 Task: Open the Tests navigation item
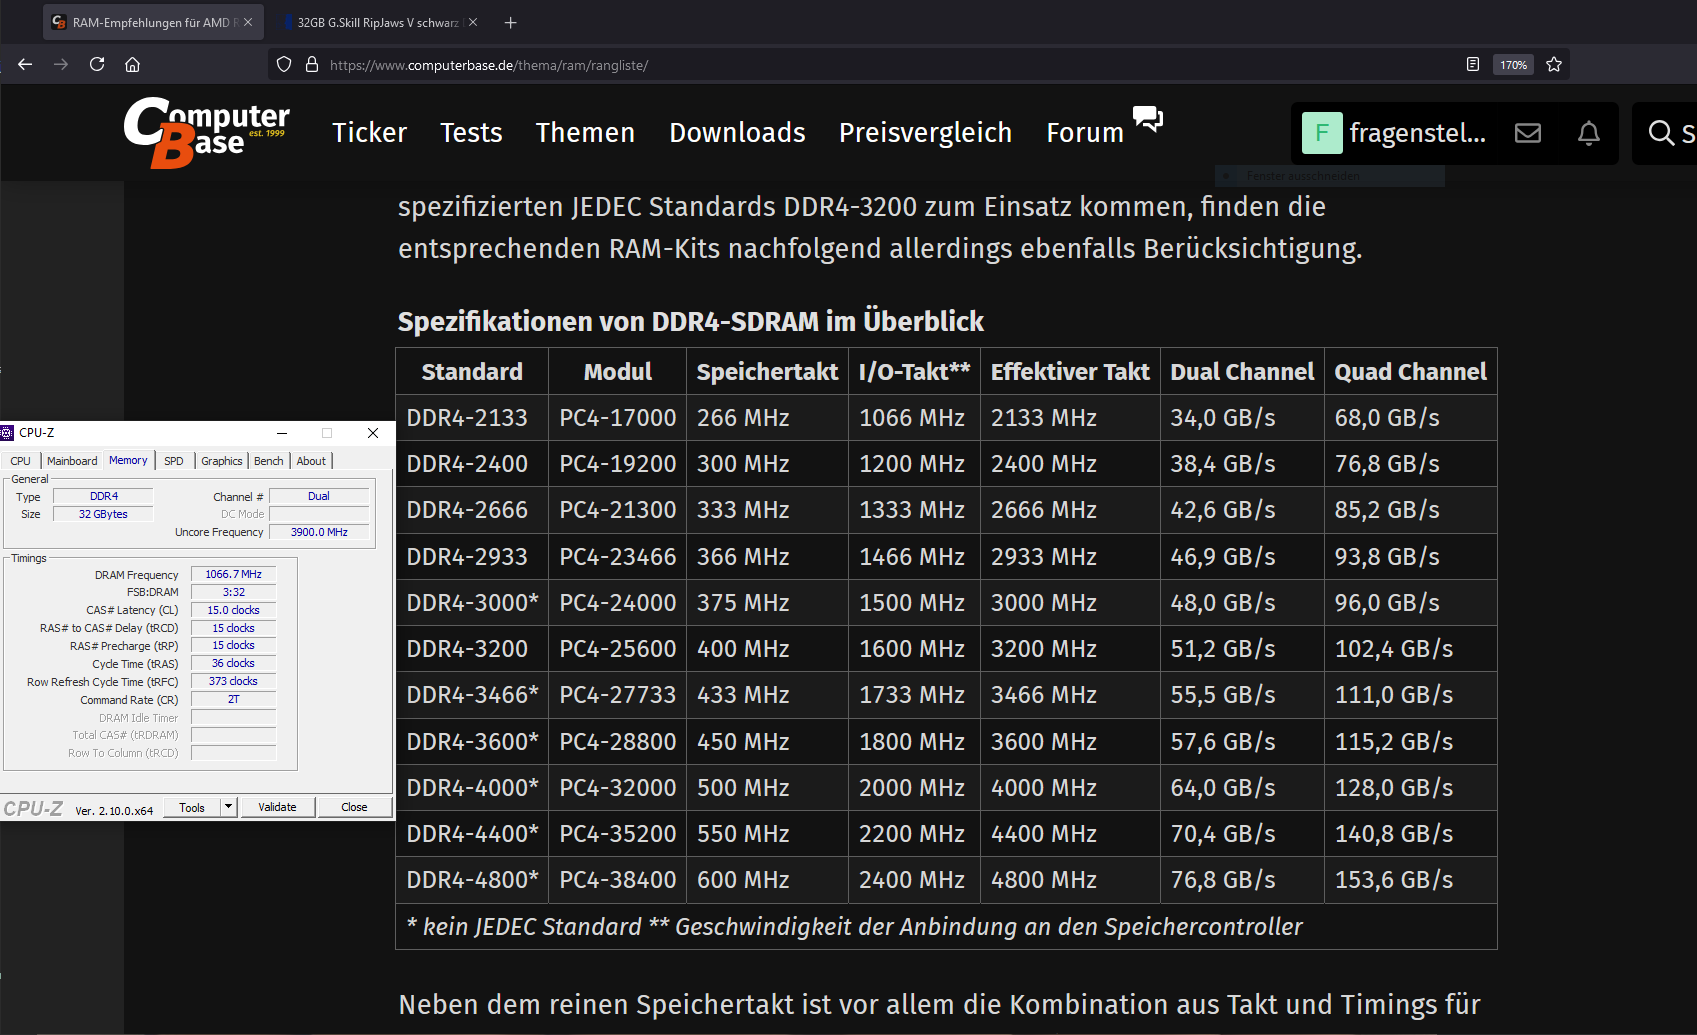[x=471, y=132]
